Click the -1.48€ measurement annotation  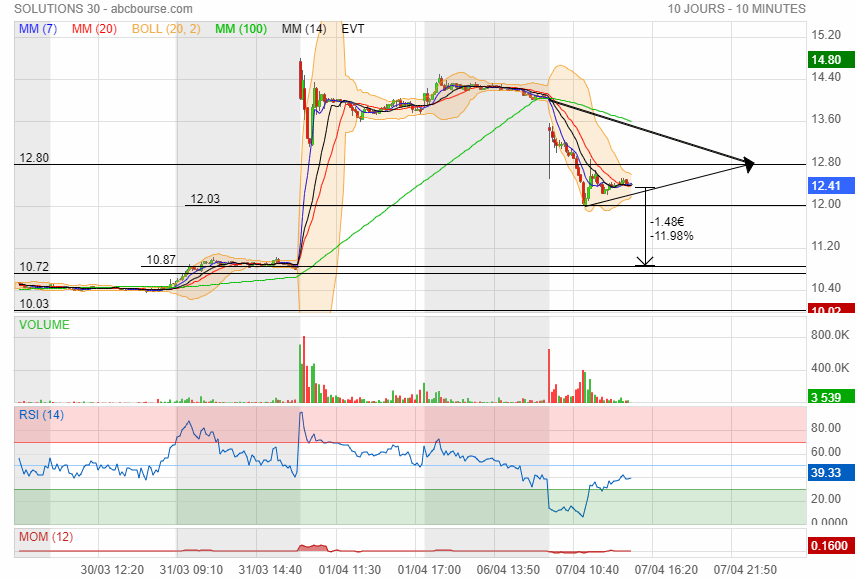pos(667,221)
